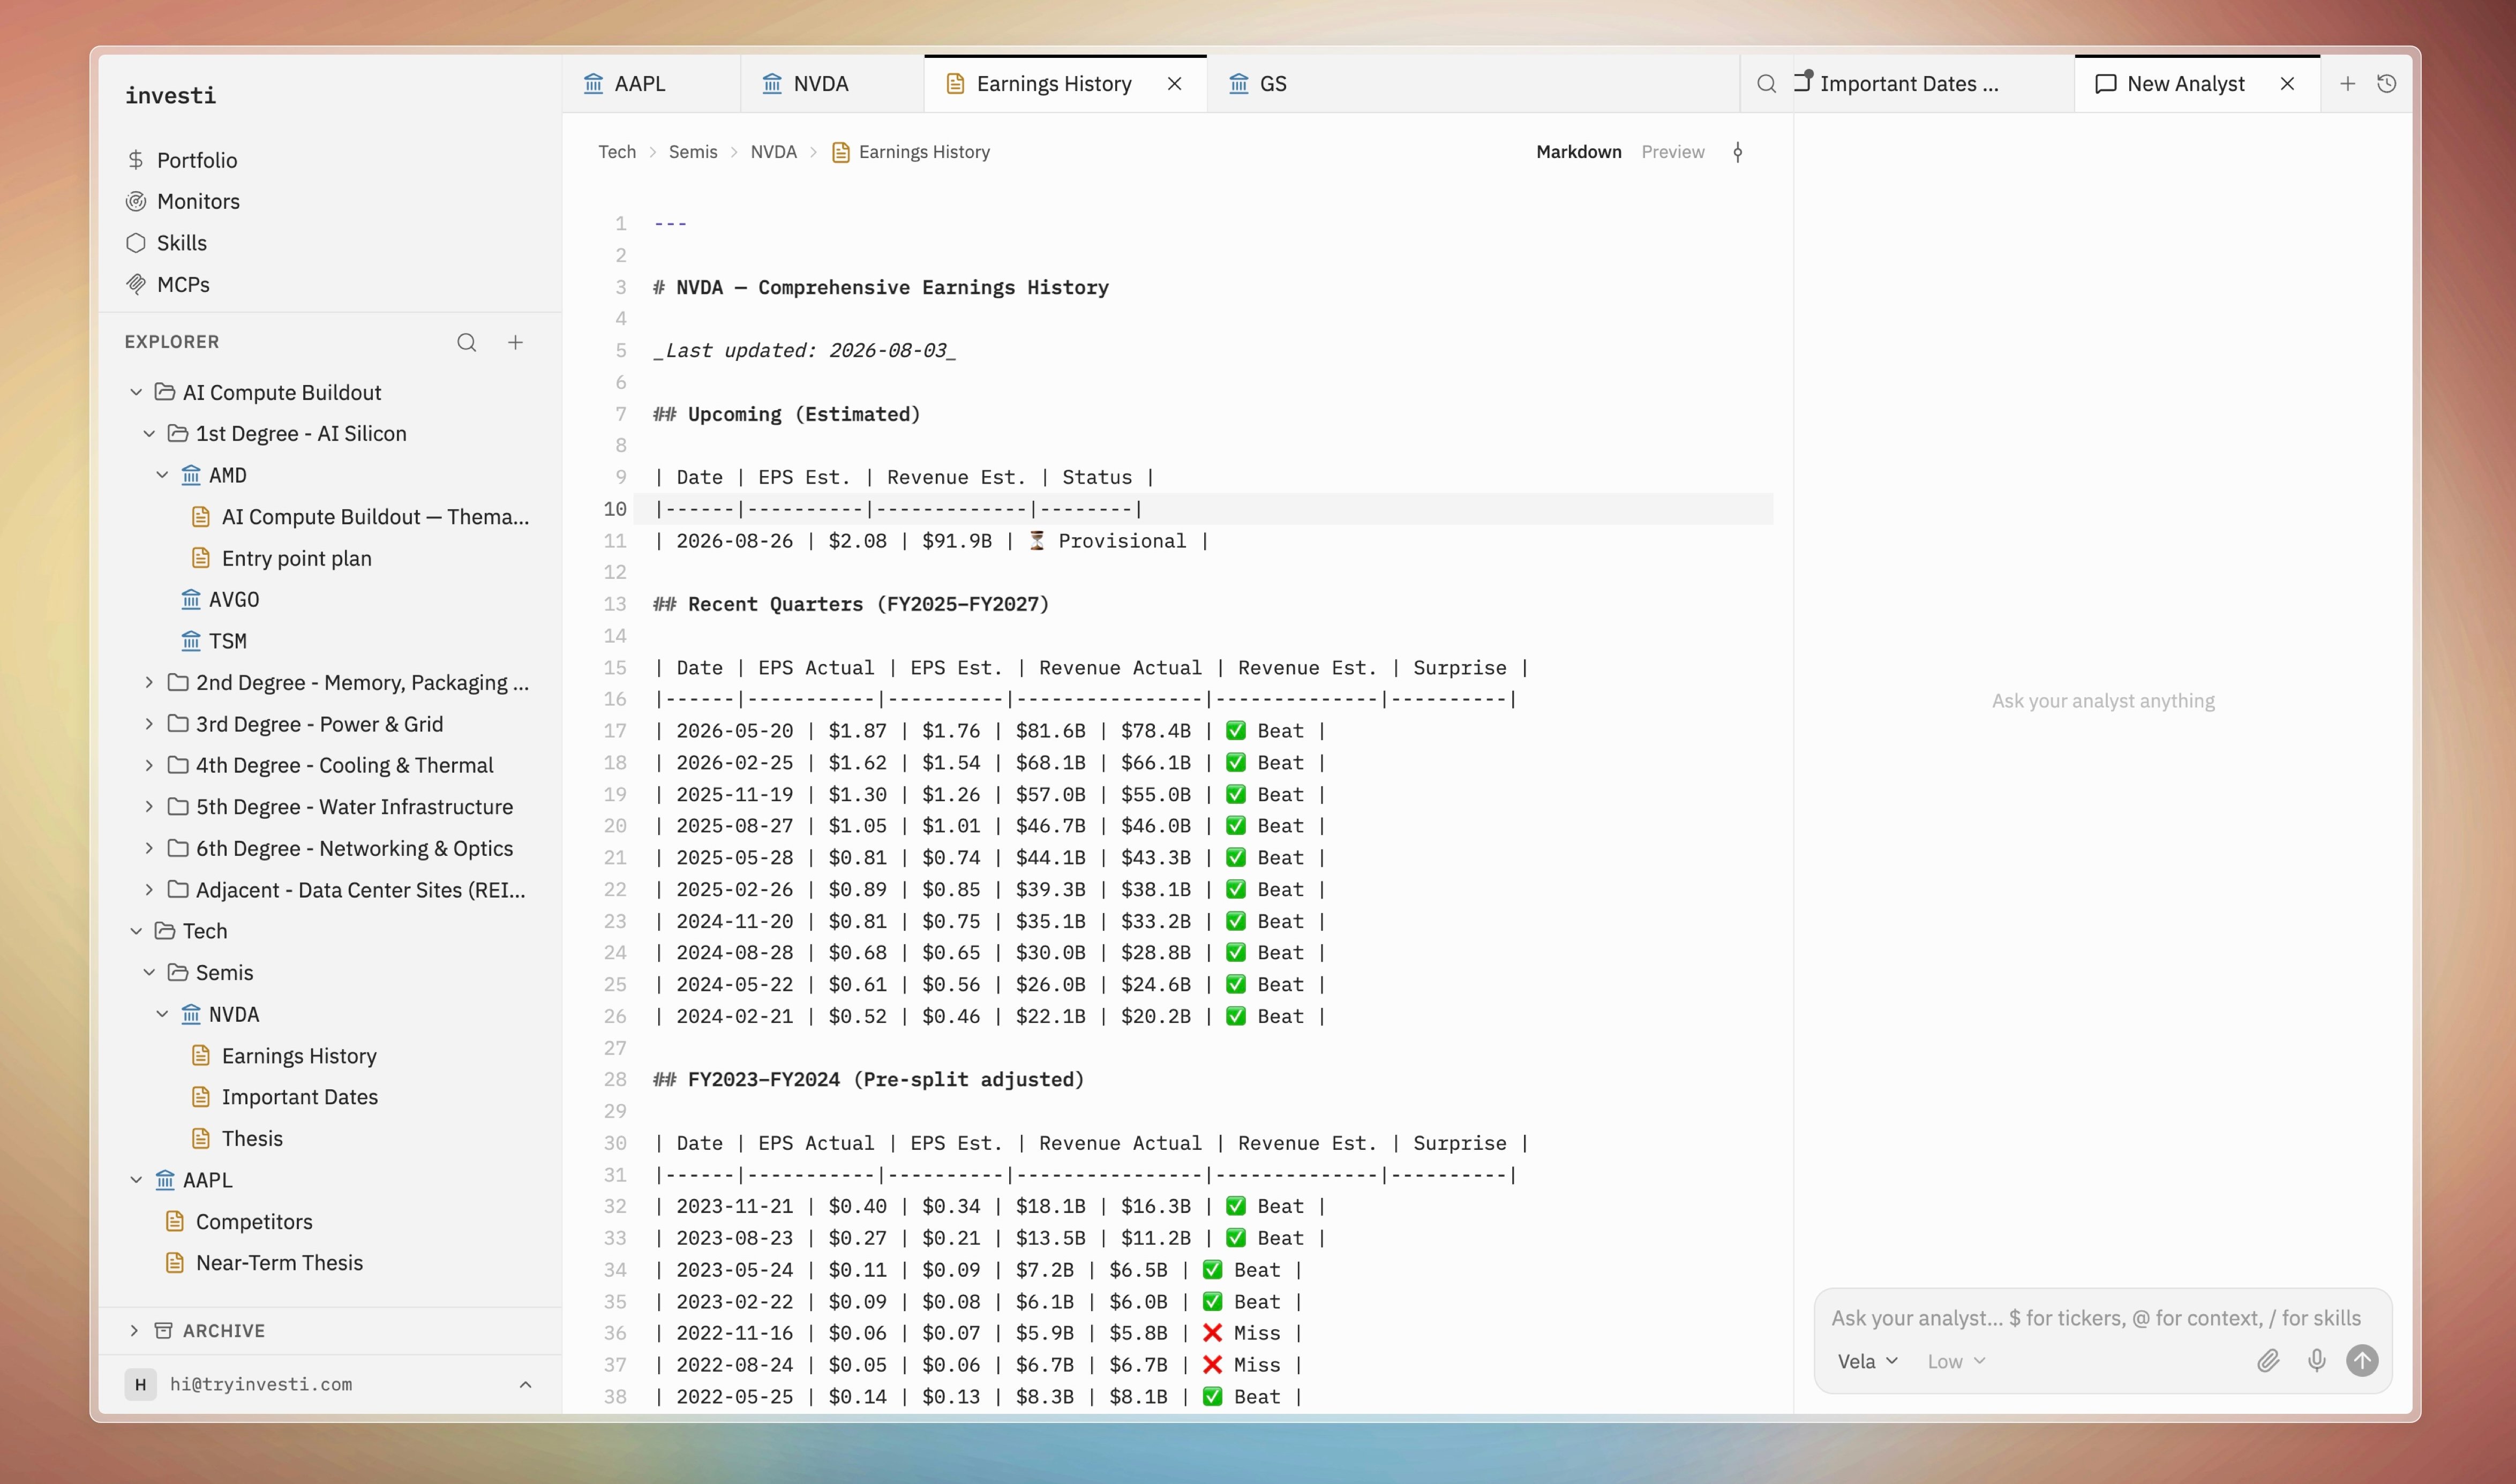Expand the ARCHIVE section
This screenshot has width=2516, height=1484.
(x=134, y=1331)
